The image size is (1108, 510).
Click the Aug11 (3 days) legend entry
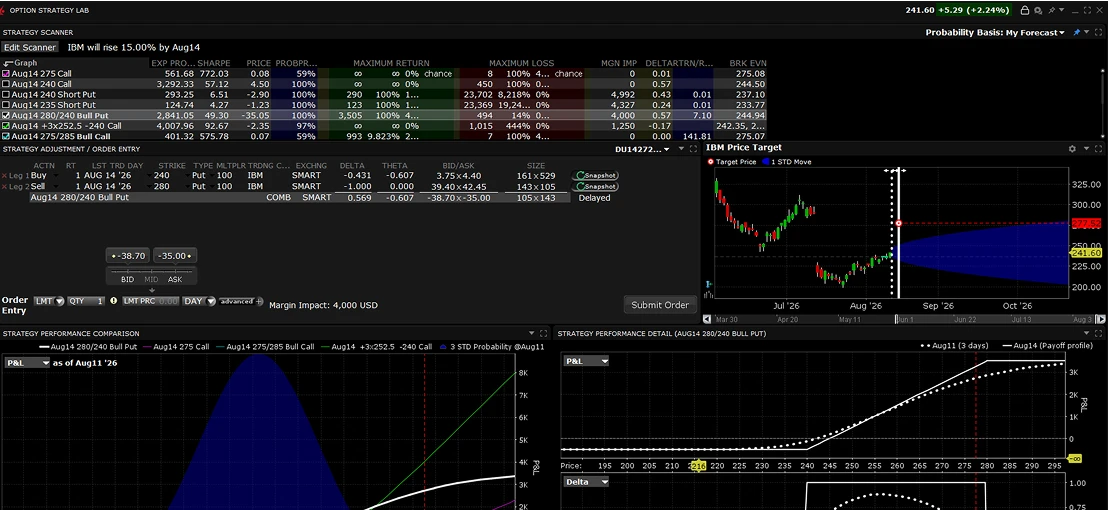[955, 346]
